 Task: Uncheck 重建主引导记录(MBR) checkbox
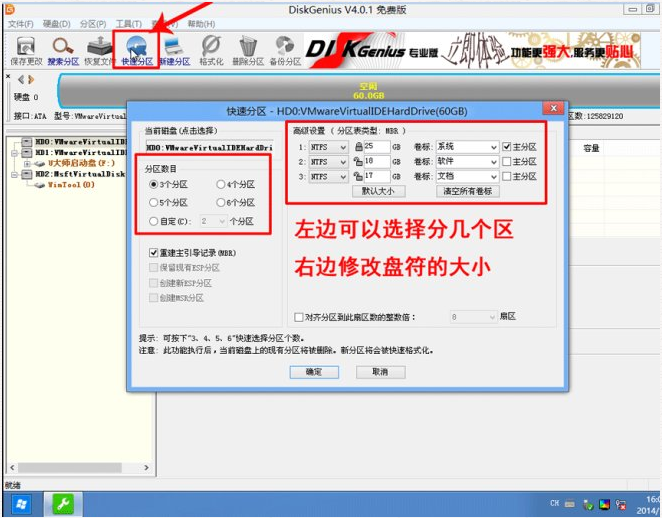point(154,253)
